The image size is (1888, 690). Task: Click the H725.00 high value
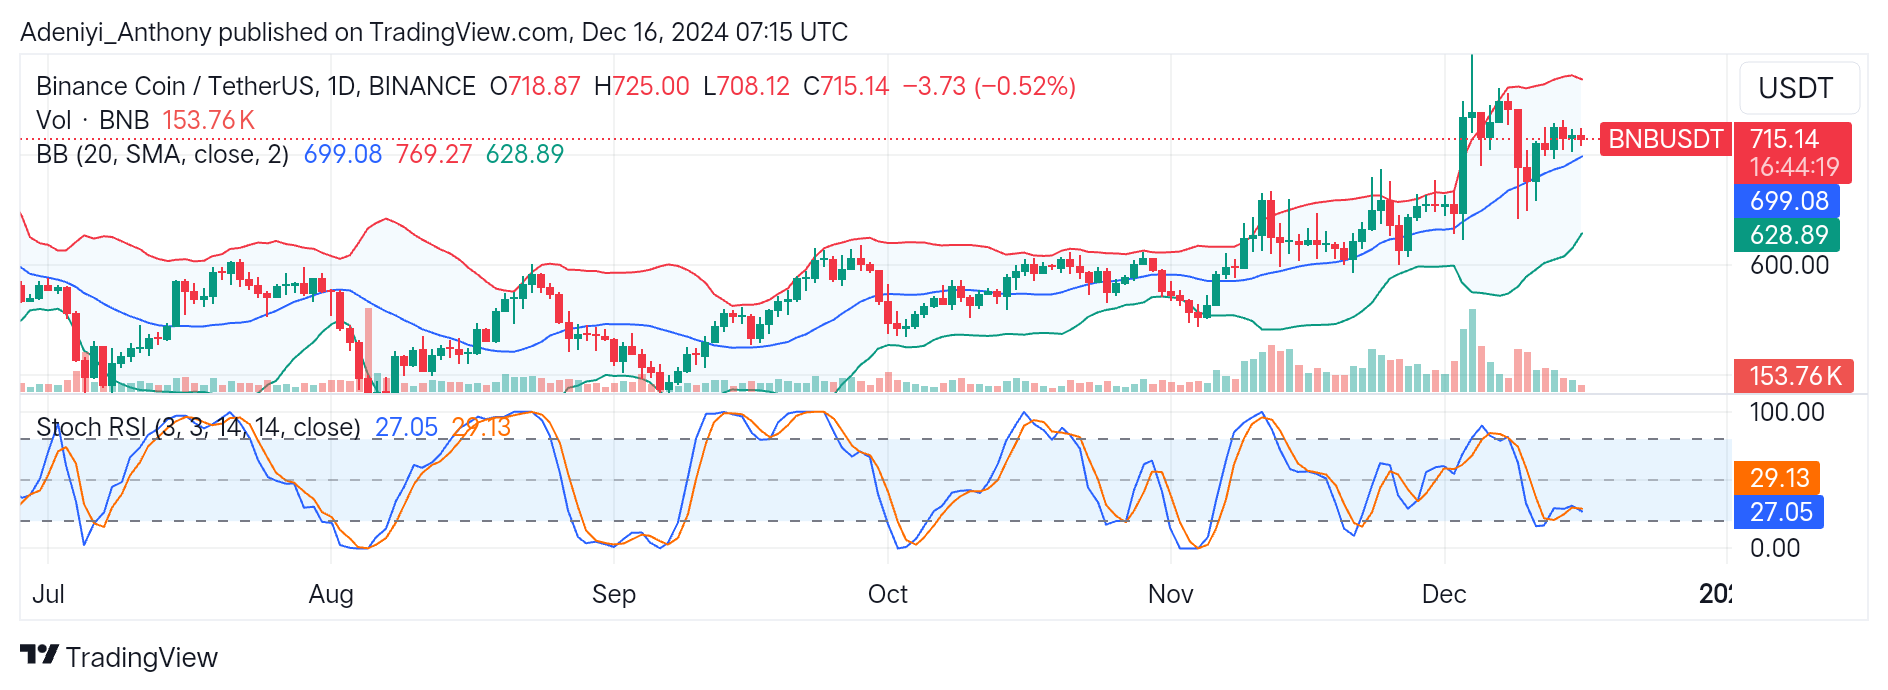(x=641, y=86)
